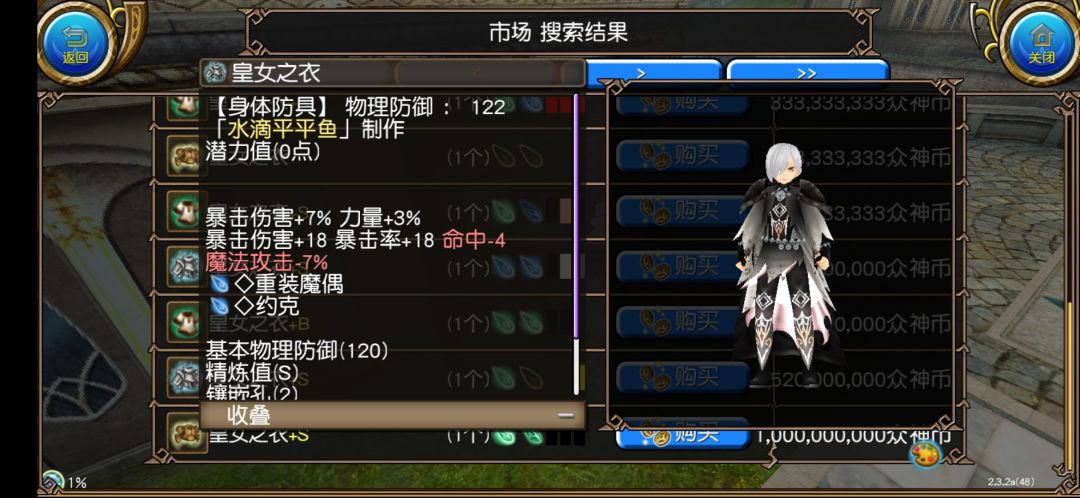
Task: Tap the blue crystal icon beside 重装魔偶
Action: coord(220,283)
